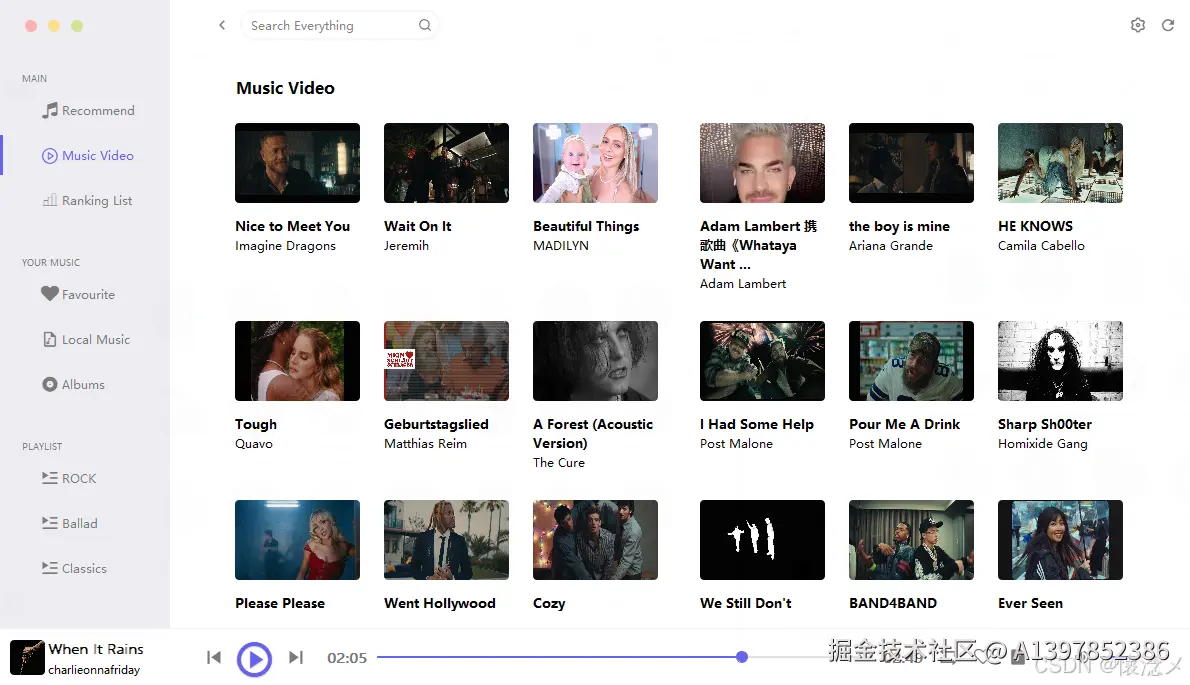
Task: Click the back arrow beside search box
Action: click(x=222, y=25)
